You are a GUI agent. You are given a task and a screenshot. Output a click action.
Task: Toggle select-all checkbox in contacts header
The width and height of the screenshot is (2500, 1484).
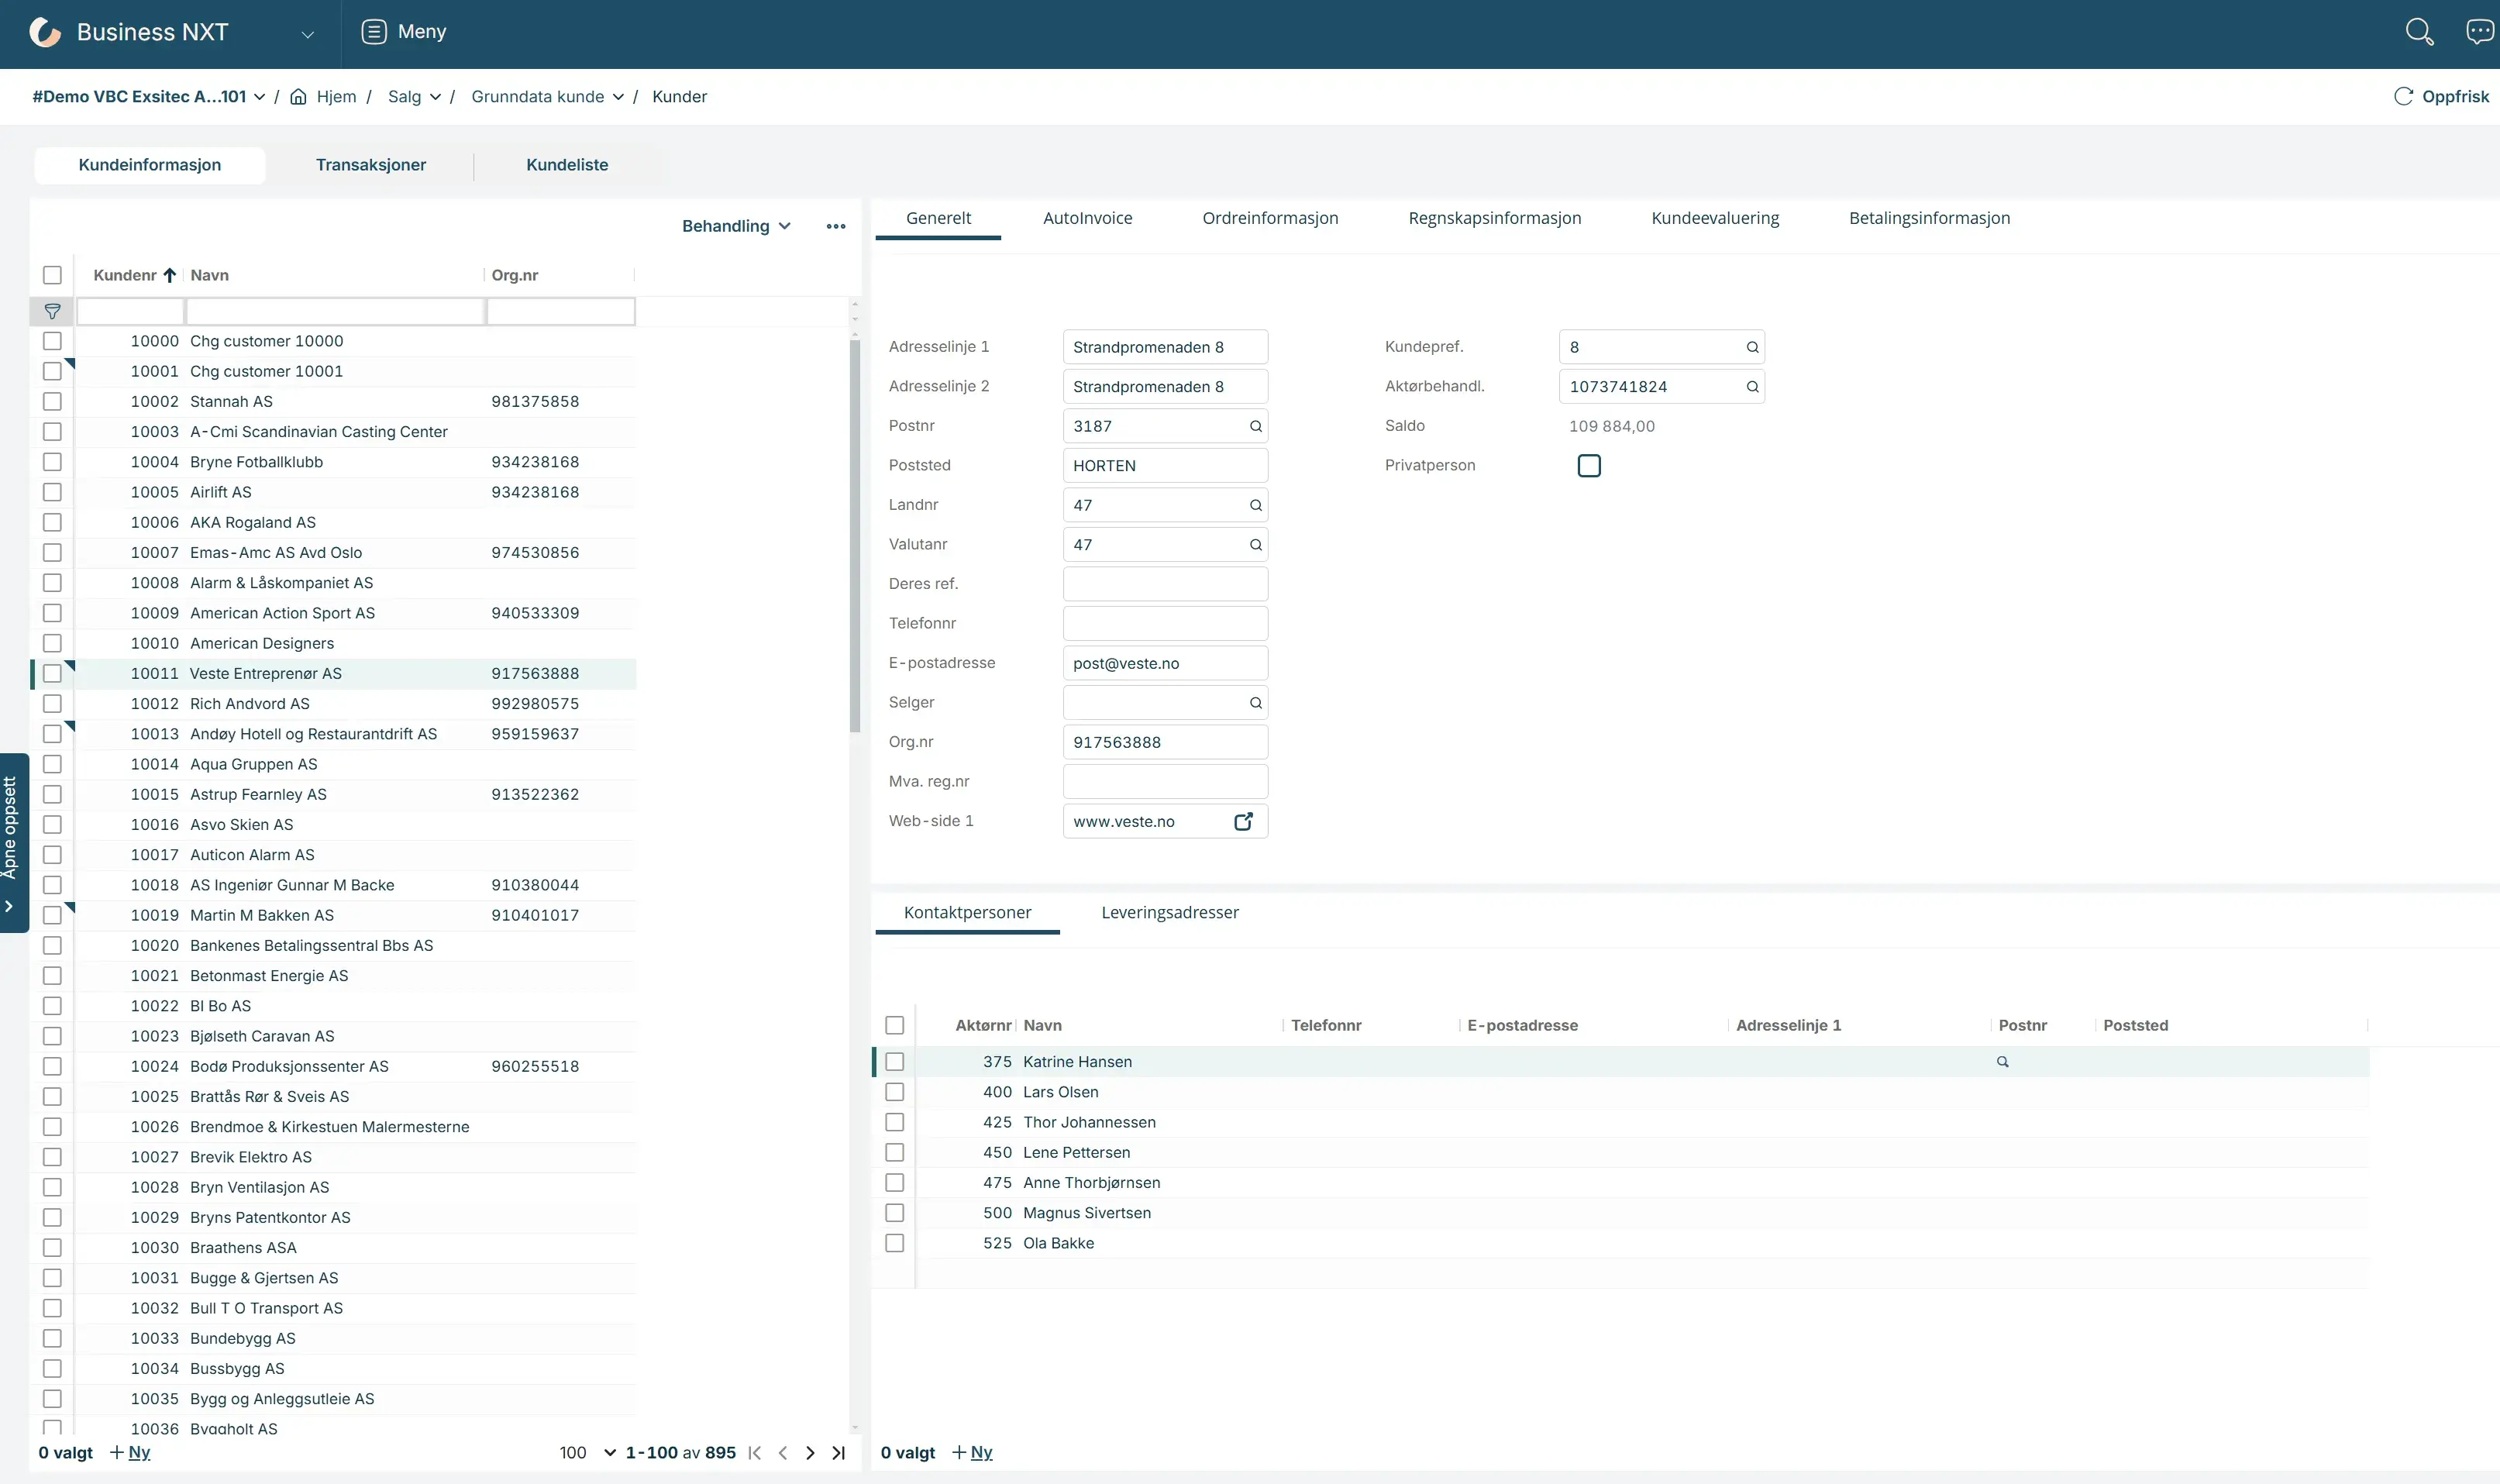895,1026
